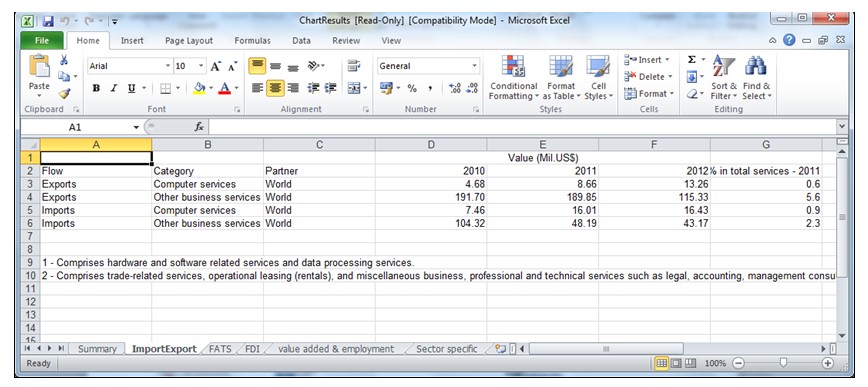Toggle Wrap Text button

(x=354, y=66)
